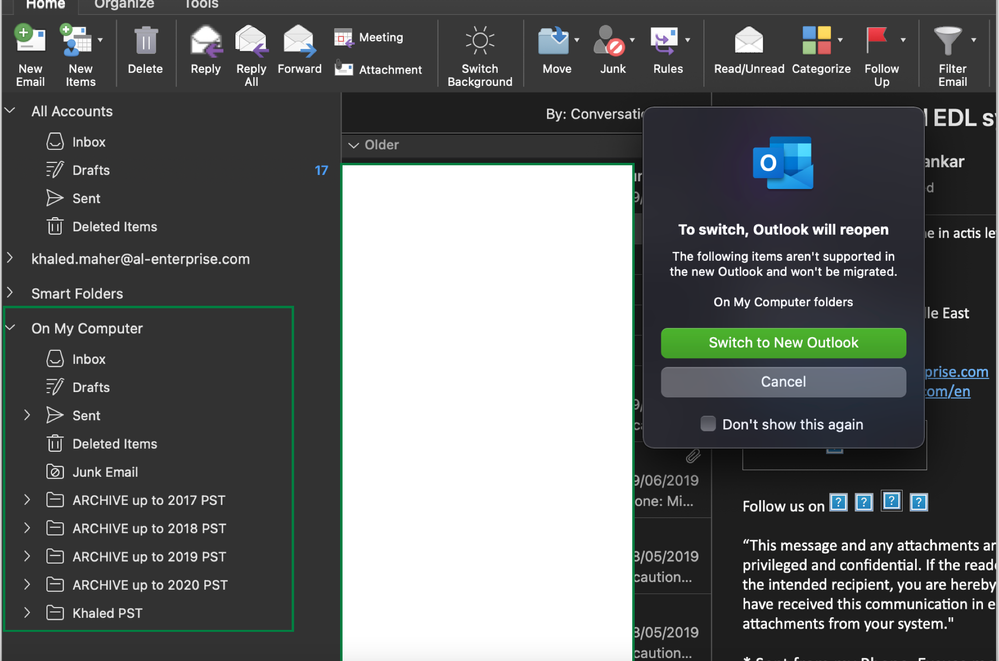Image resolution: width=999 pixels, height=661 pixels.
Task: Open the Junk dropdown arrow
Action: pyautogui.click(x=632, y=40)
